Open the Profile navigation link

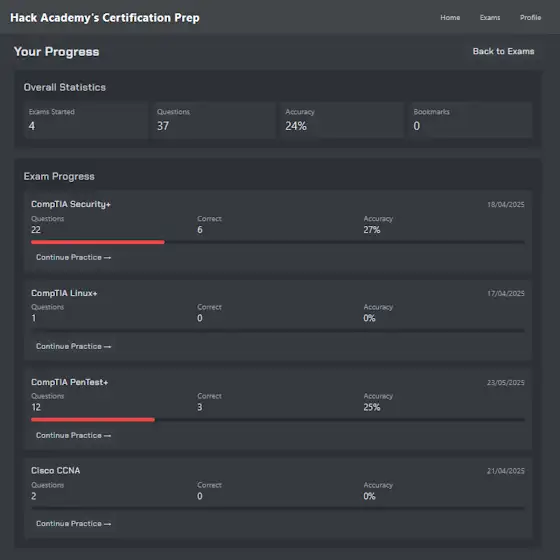(x=530, y=18)
